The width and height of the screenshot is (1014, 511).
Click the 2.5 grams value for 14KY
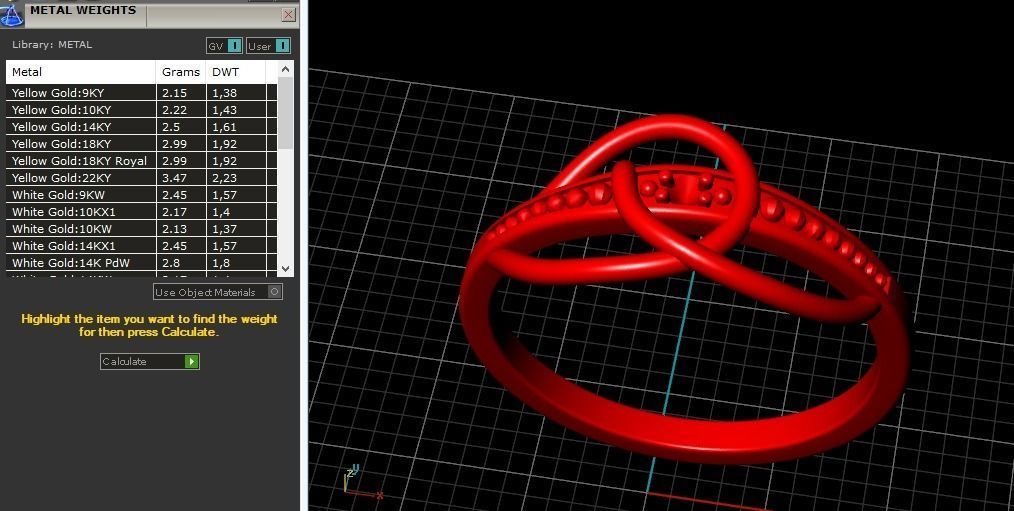click(171, 127)
